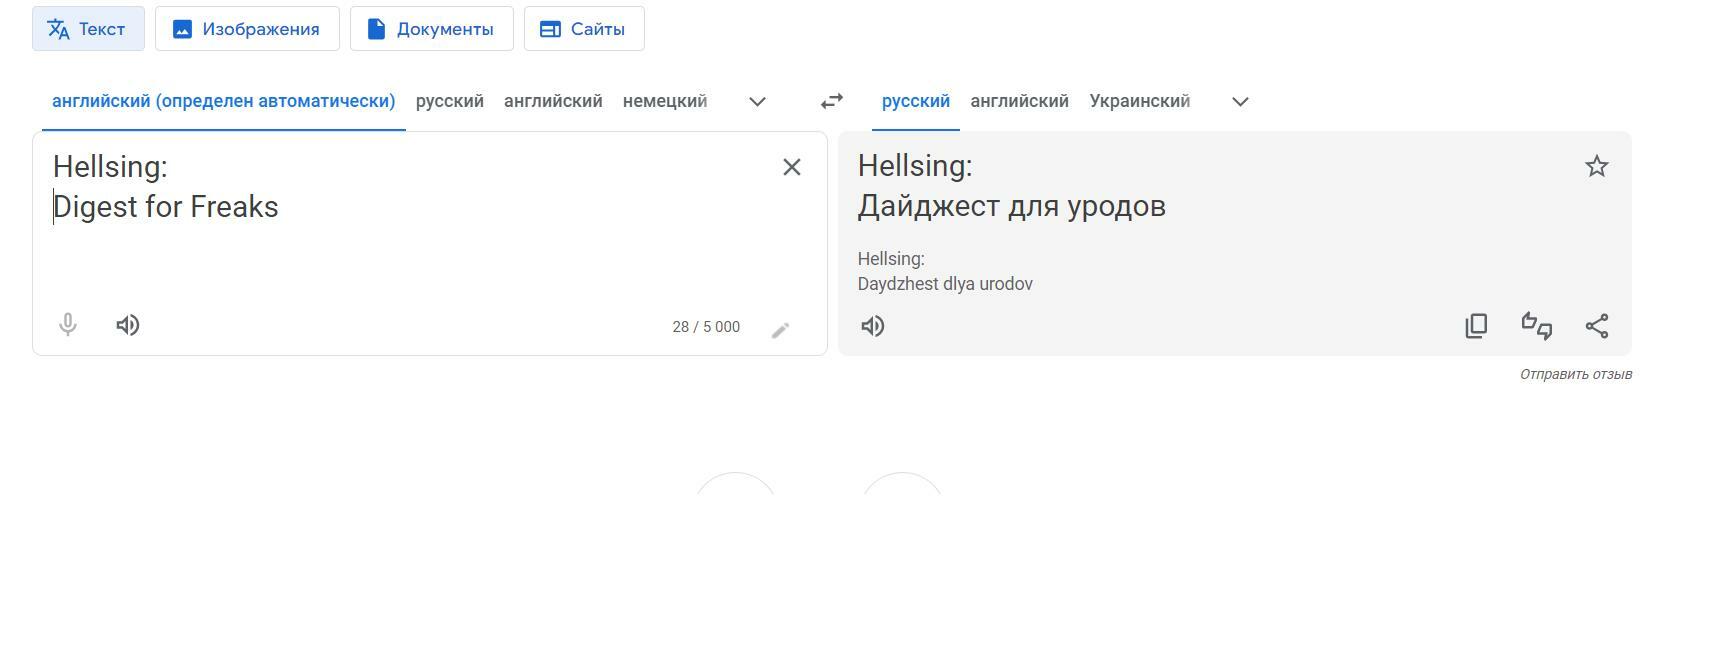The height and width of the screenshot is (663, 1714).
Task: Expand the source language list
Action: [757, 101]
